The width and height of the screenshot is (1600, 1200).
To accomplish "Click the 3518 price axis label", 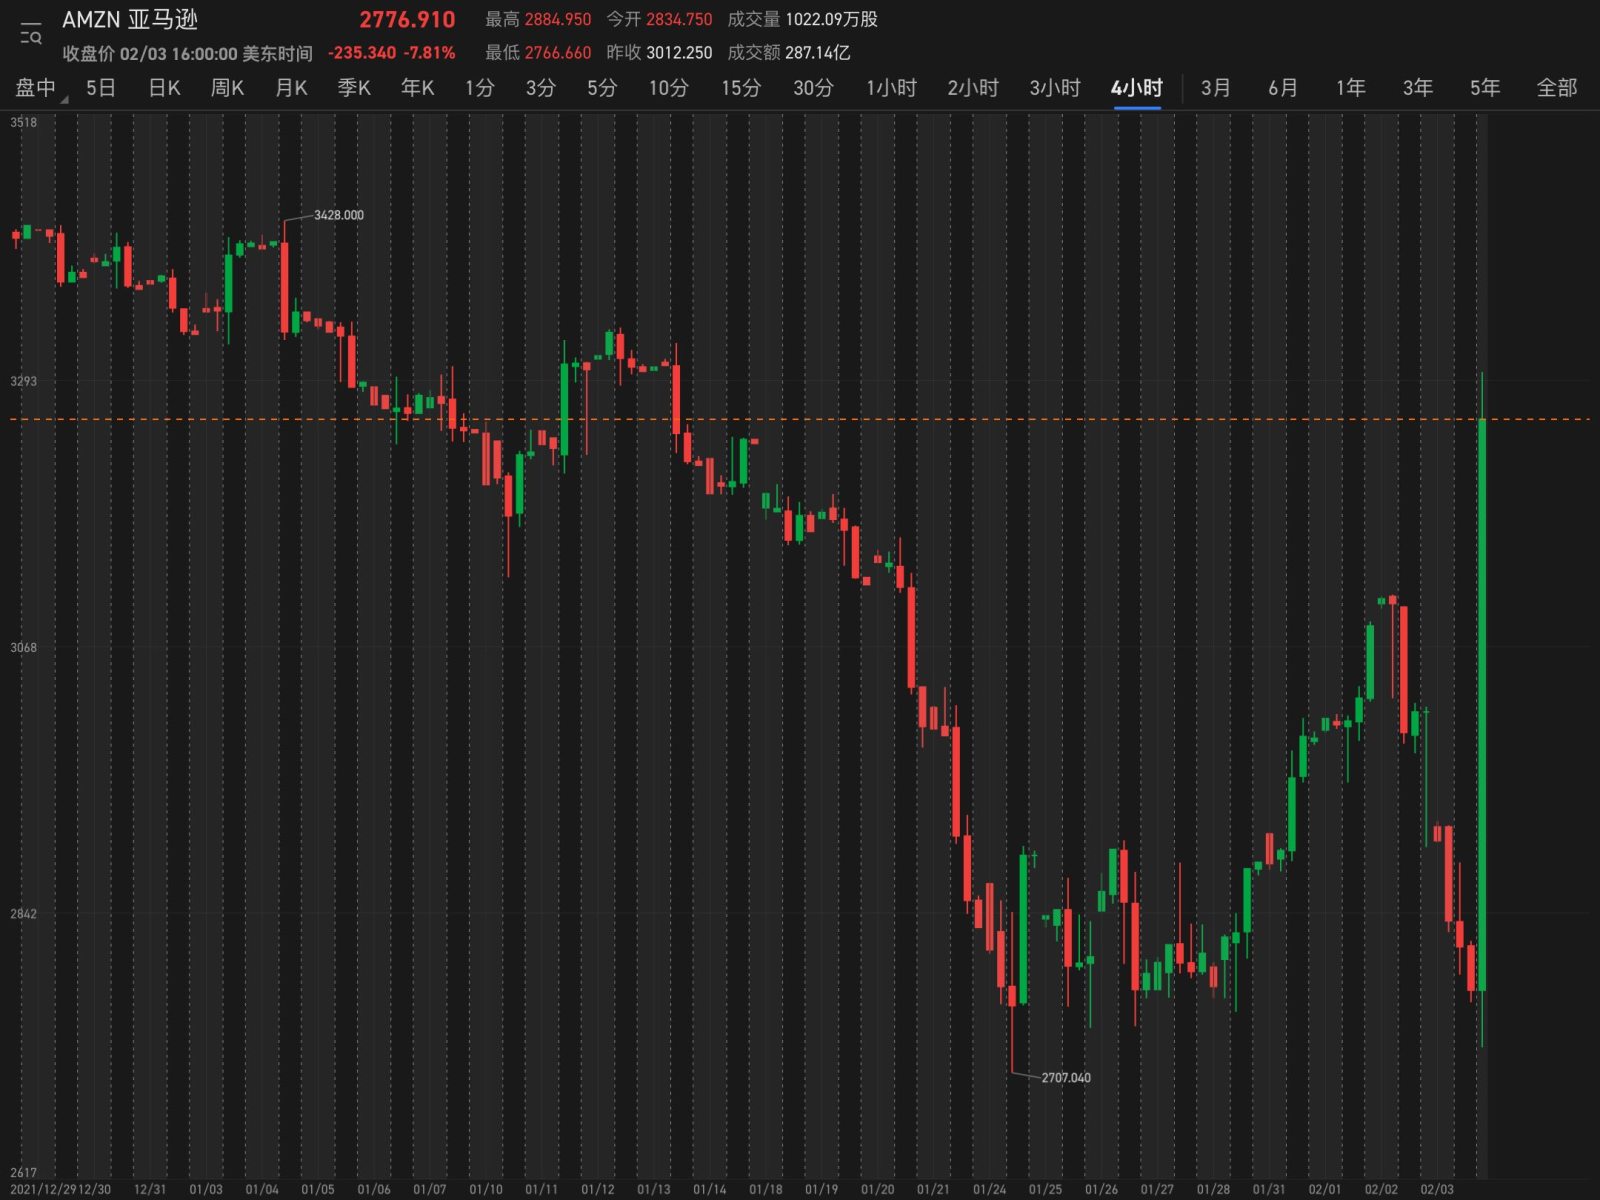I will point(23,123).
